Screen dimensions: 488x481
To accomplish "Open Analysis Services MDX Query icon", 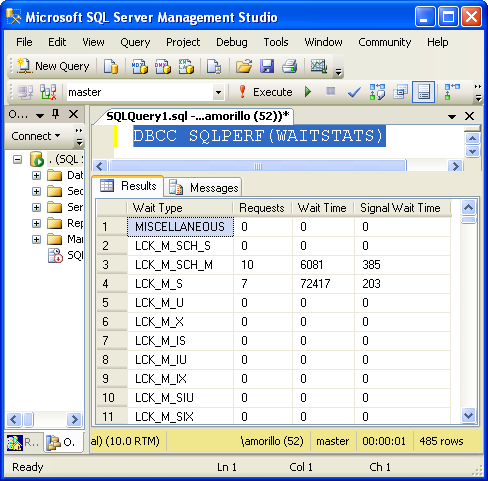I will coord(139,66).
